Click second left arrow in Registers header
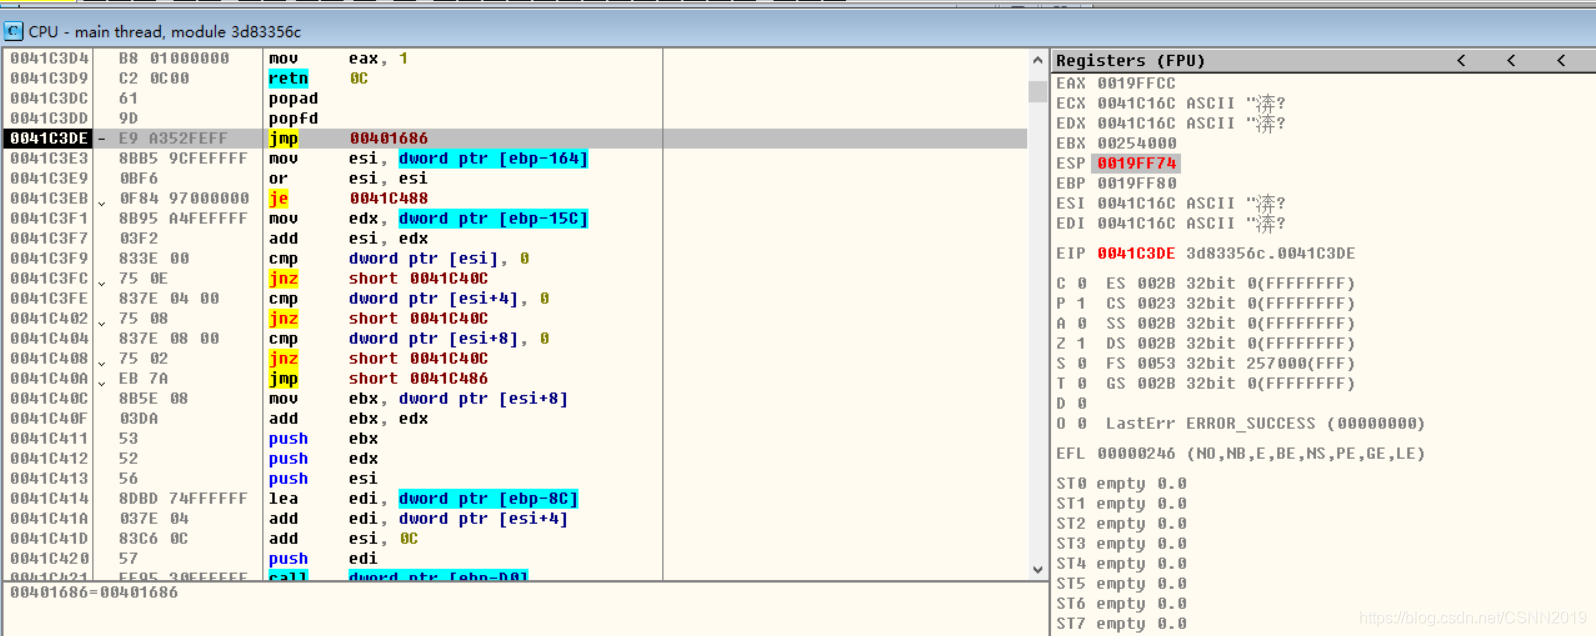This screenshot has width=1596, height=636. coord(1511,61)
